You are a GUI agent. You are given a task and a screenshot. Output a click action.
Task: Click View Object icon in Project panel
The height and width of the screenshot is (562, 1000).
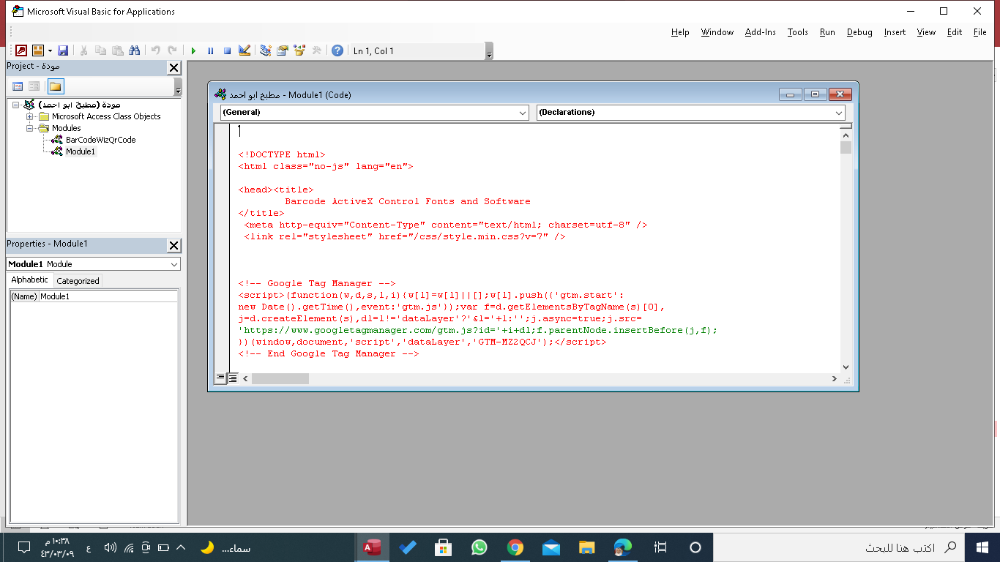pyautogui.click(x=34, y=86)
